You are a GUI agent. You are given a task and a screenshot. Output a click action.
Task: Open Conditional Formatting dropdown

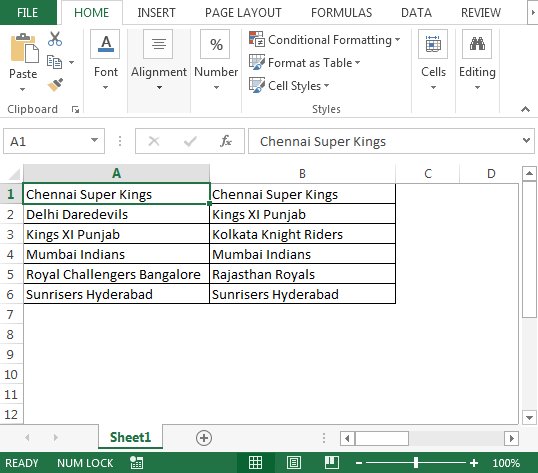pyautogui.click(x=397, y=39)
